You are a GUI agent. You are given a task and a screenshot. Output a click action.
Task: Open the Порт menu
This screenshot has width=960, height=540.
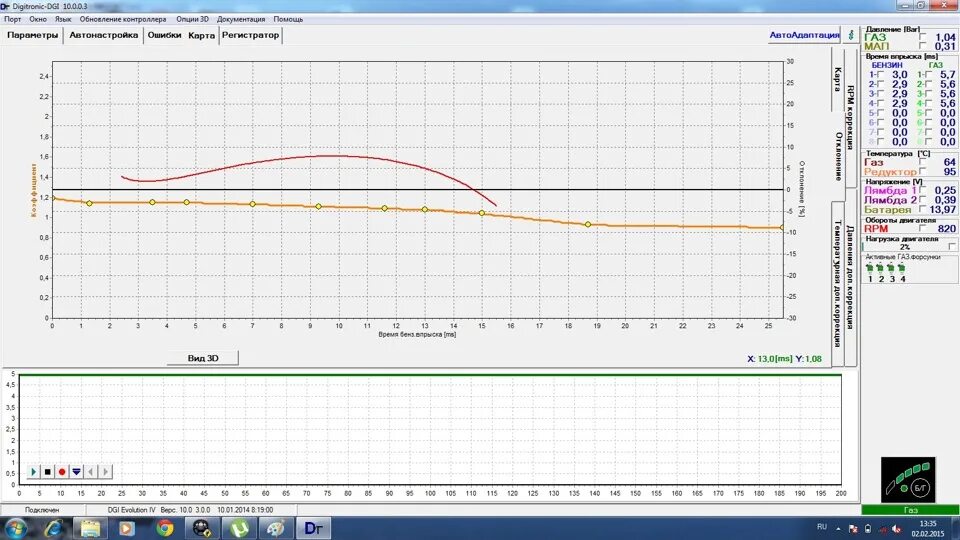[x=13, y=19]
